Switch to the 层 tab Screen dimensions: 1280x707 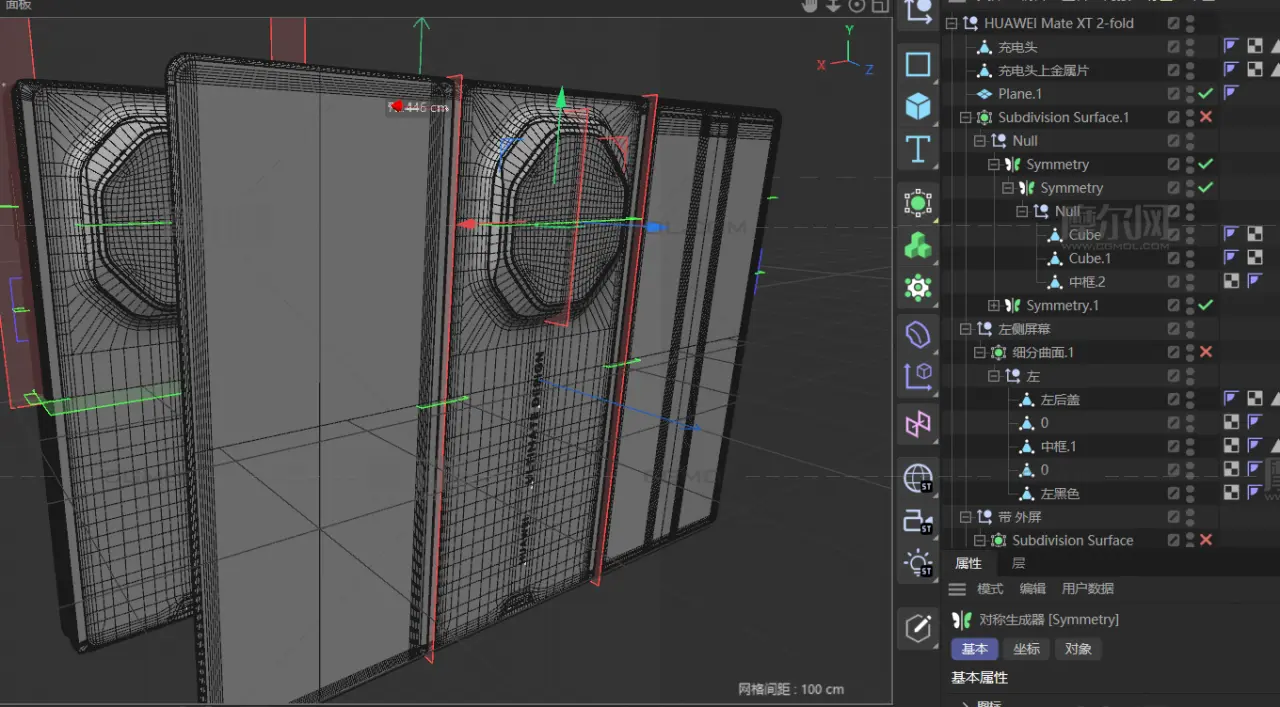1019,564
